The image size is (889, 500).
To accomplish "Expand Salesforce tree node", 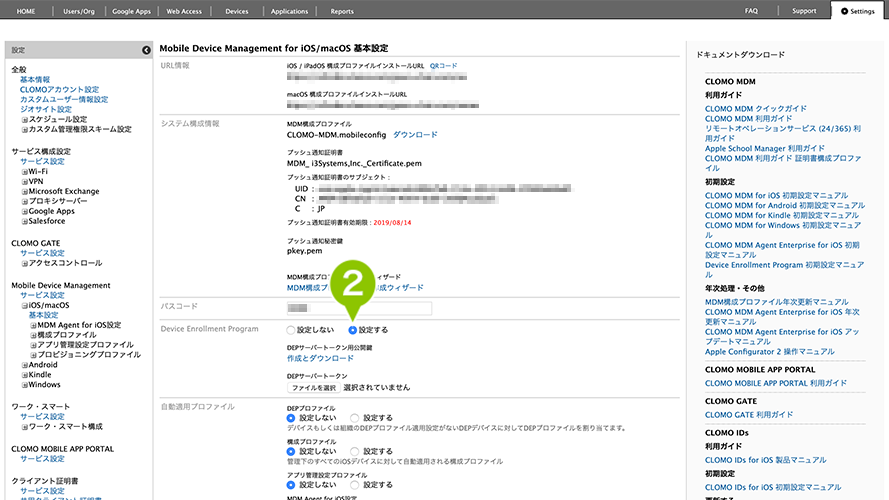I will [25, 222].
